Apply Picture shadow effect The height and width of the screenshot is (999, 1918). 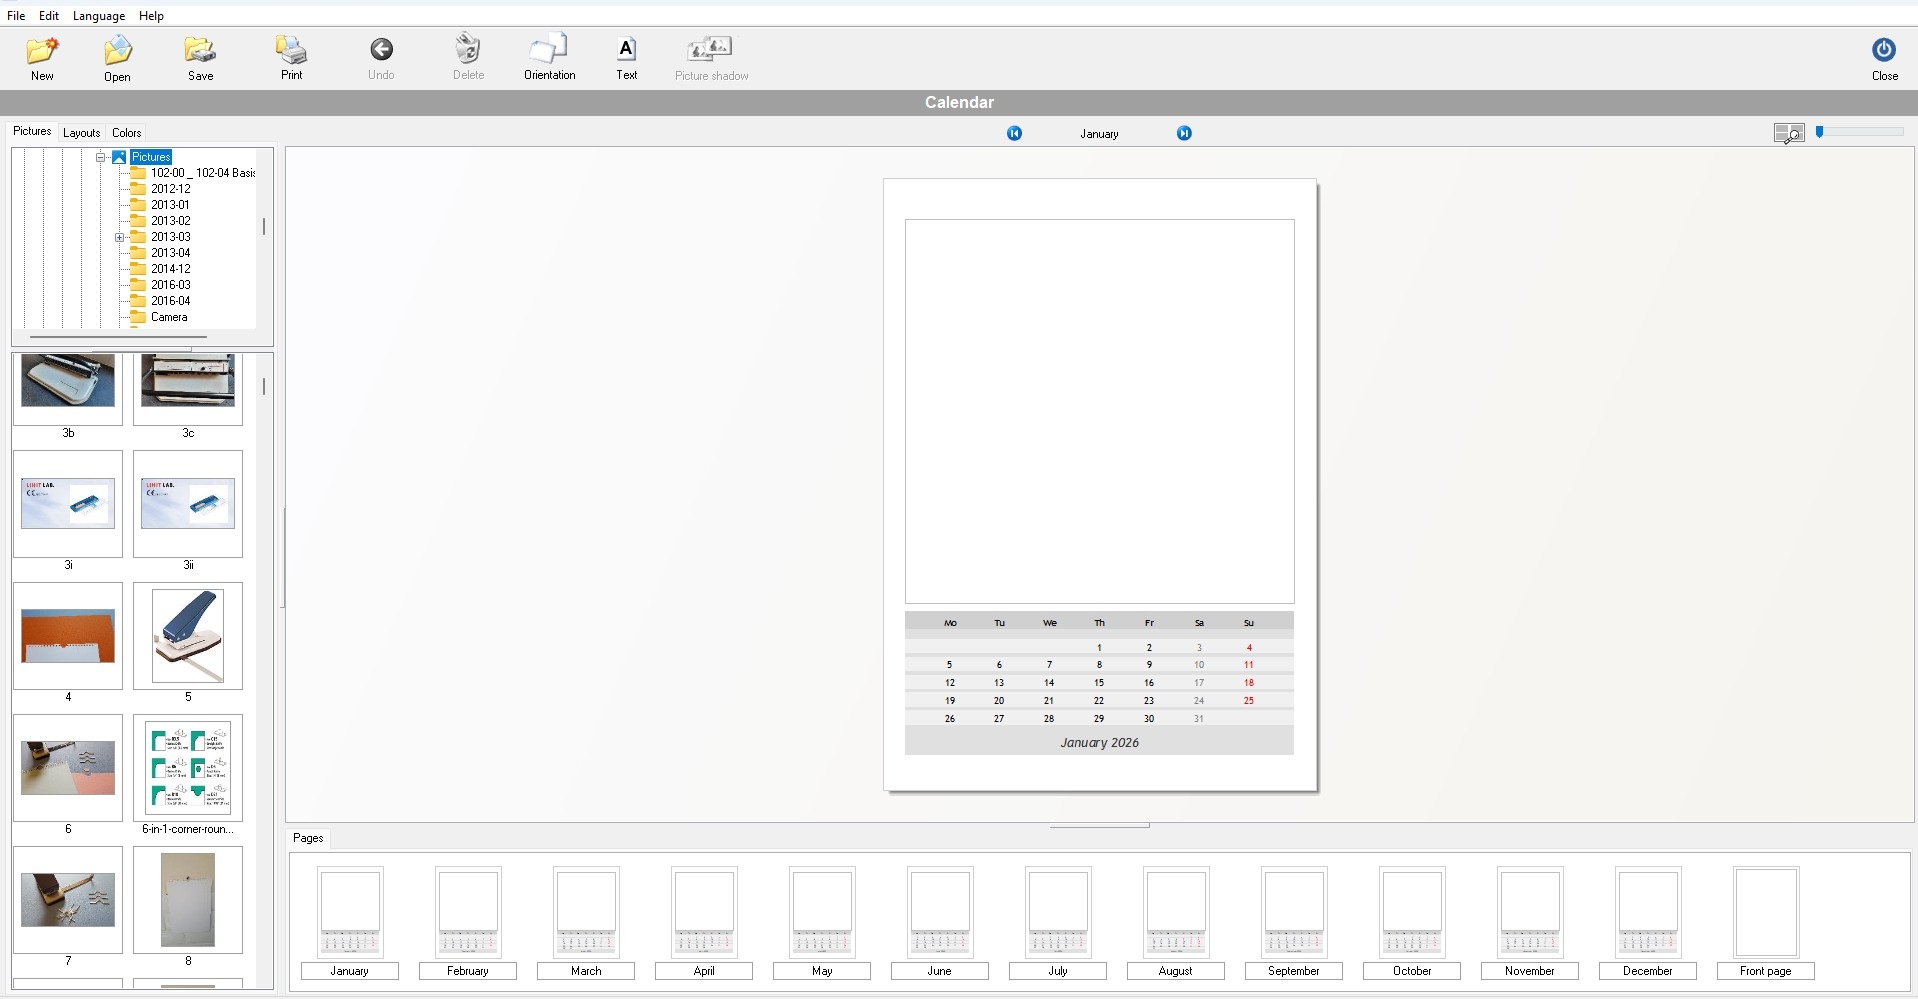coord(711,58)
